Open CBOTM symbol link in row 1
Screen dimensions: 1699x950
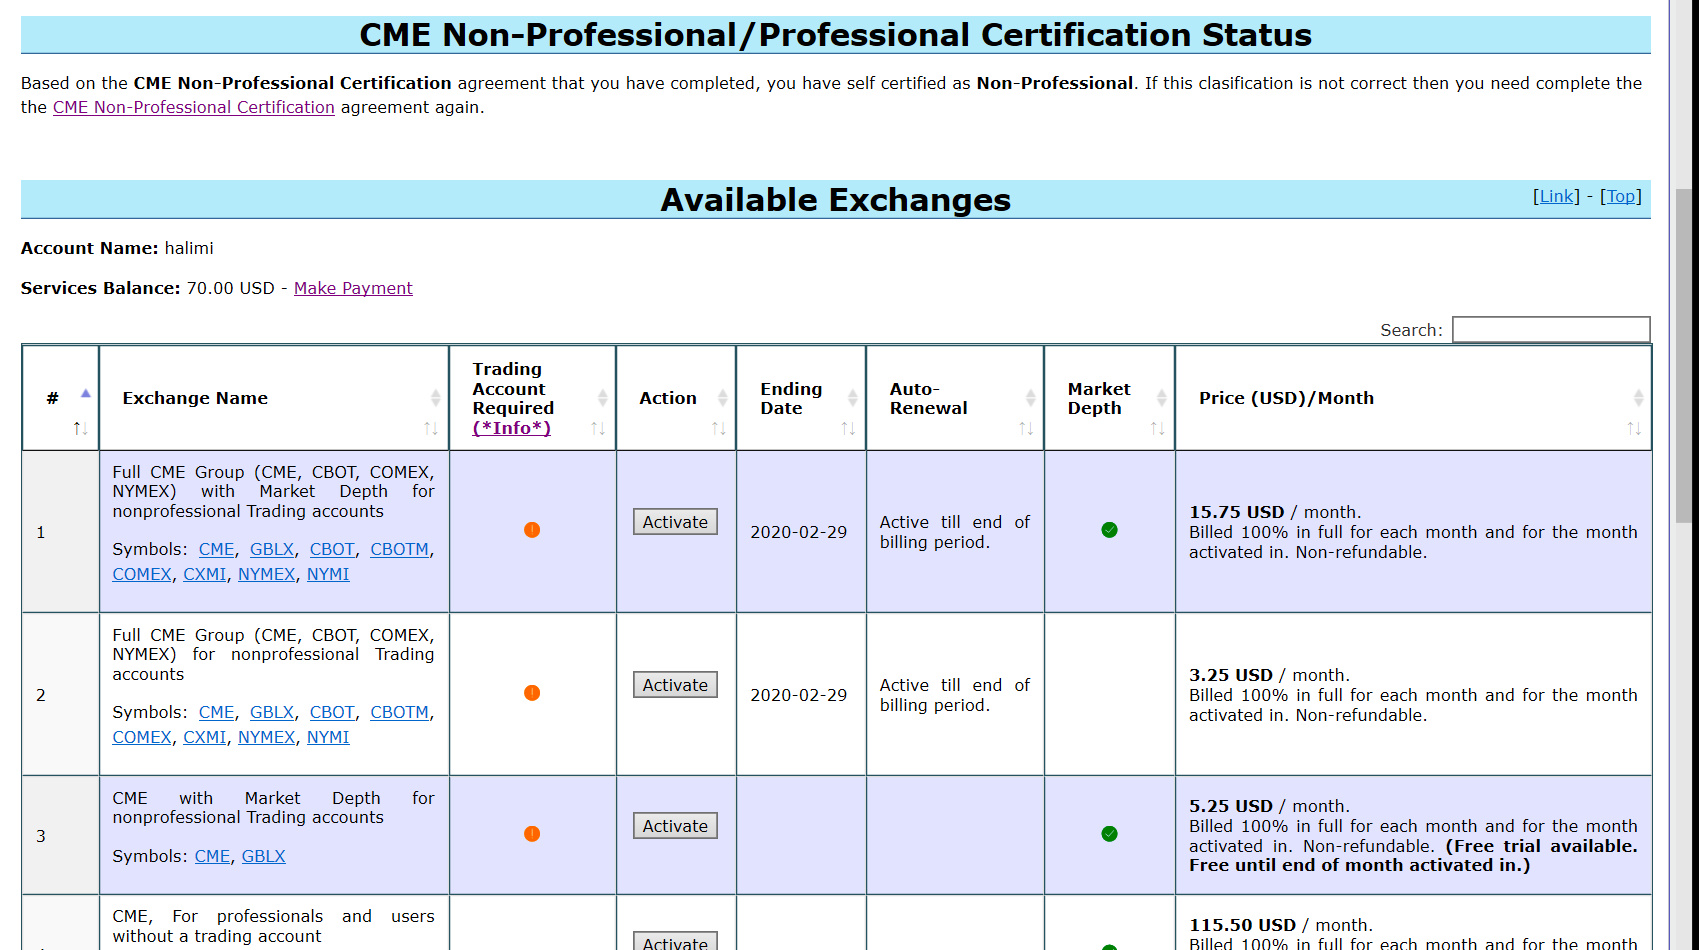(x=400, y=549)
